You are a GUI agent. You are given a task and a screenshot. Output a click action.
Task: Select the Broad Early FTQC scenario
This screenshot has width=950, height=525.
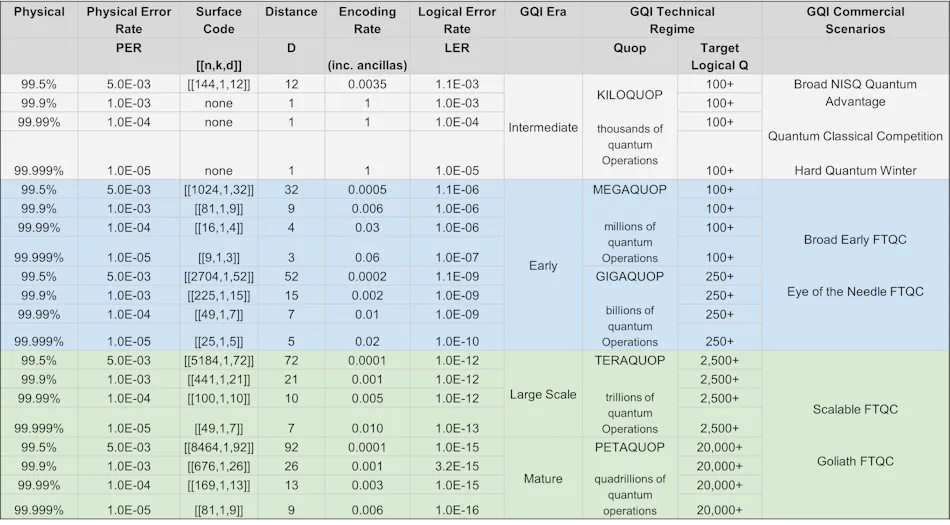[855, 239]
